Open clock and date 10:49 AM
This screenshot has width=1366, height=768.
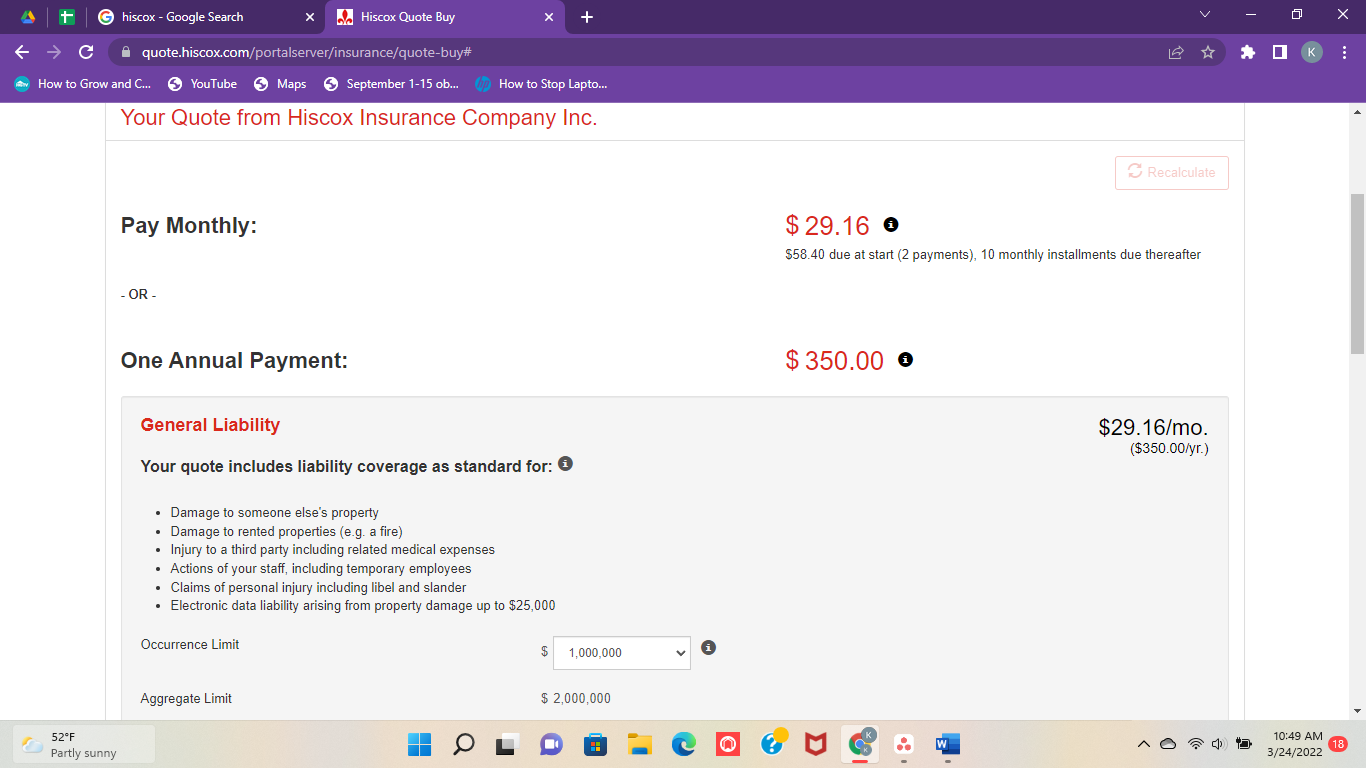(1294, 744)
